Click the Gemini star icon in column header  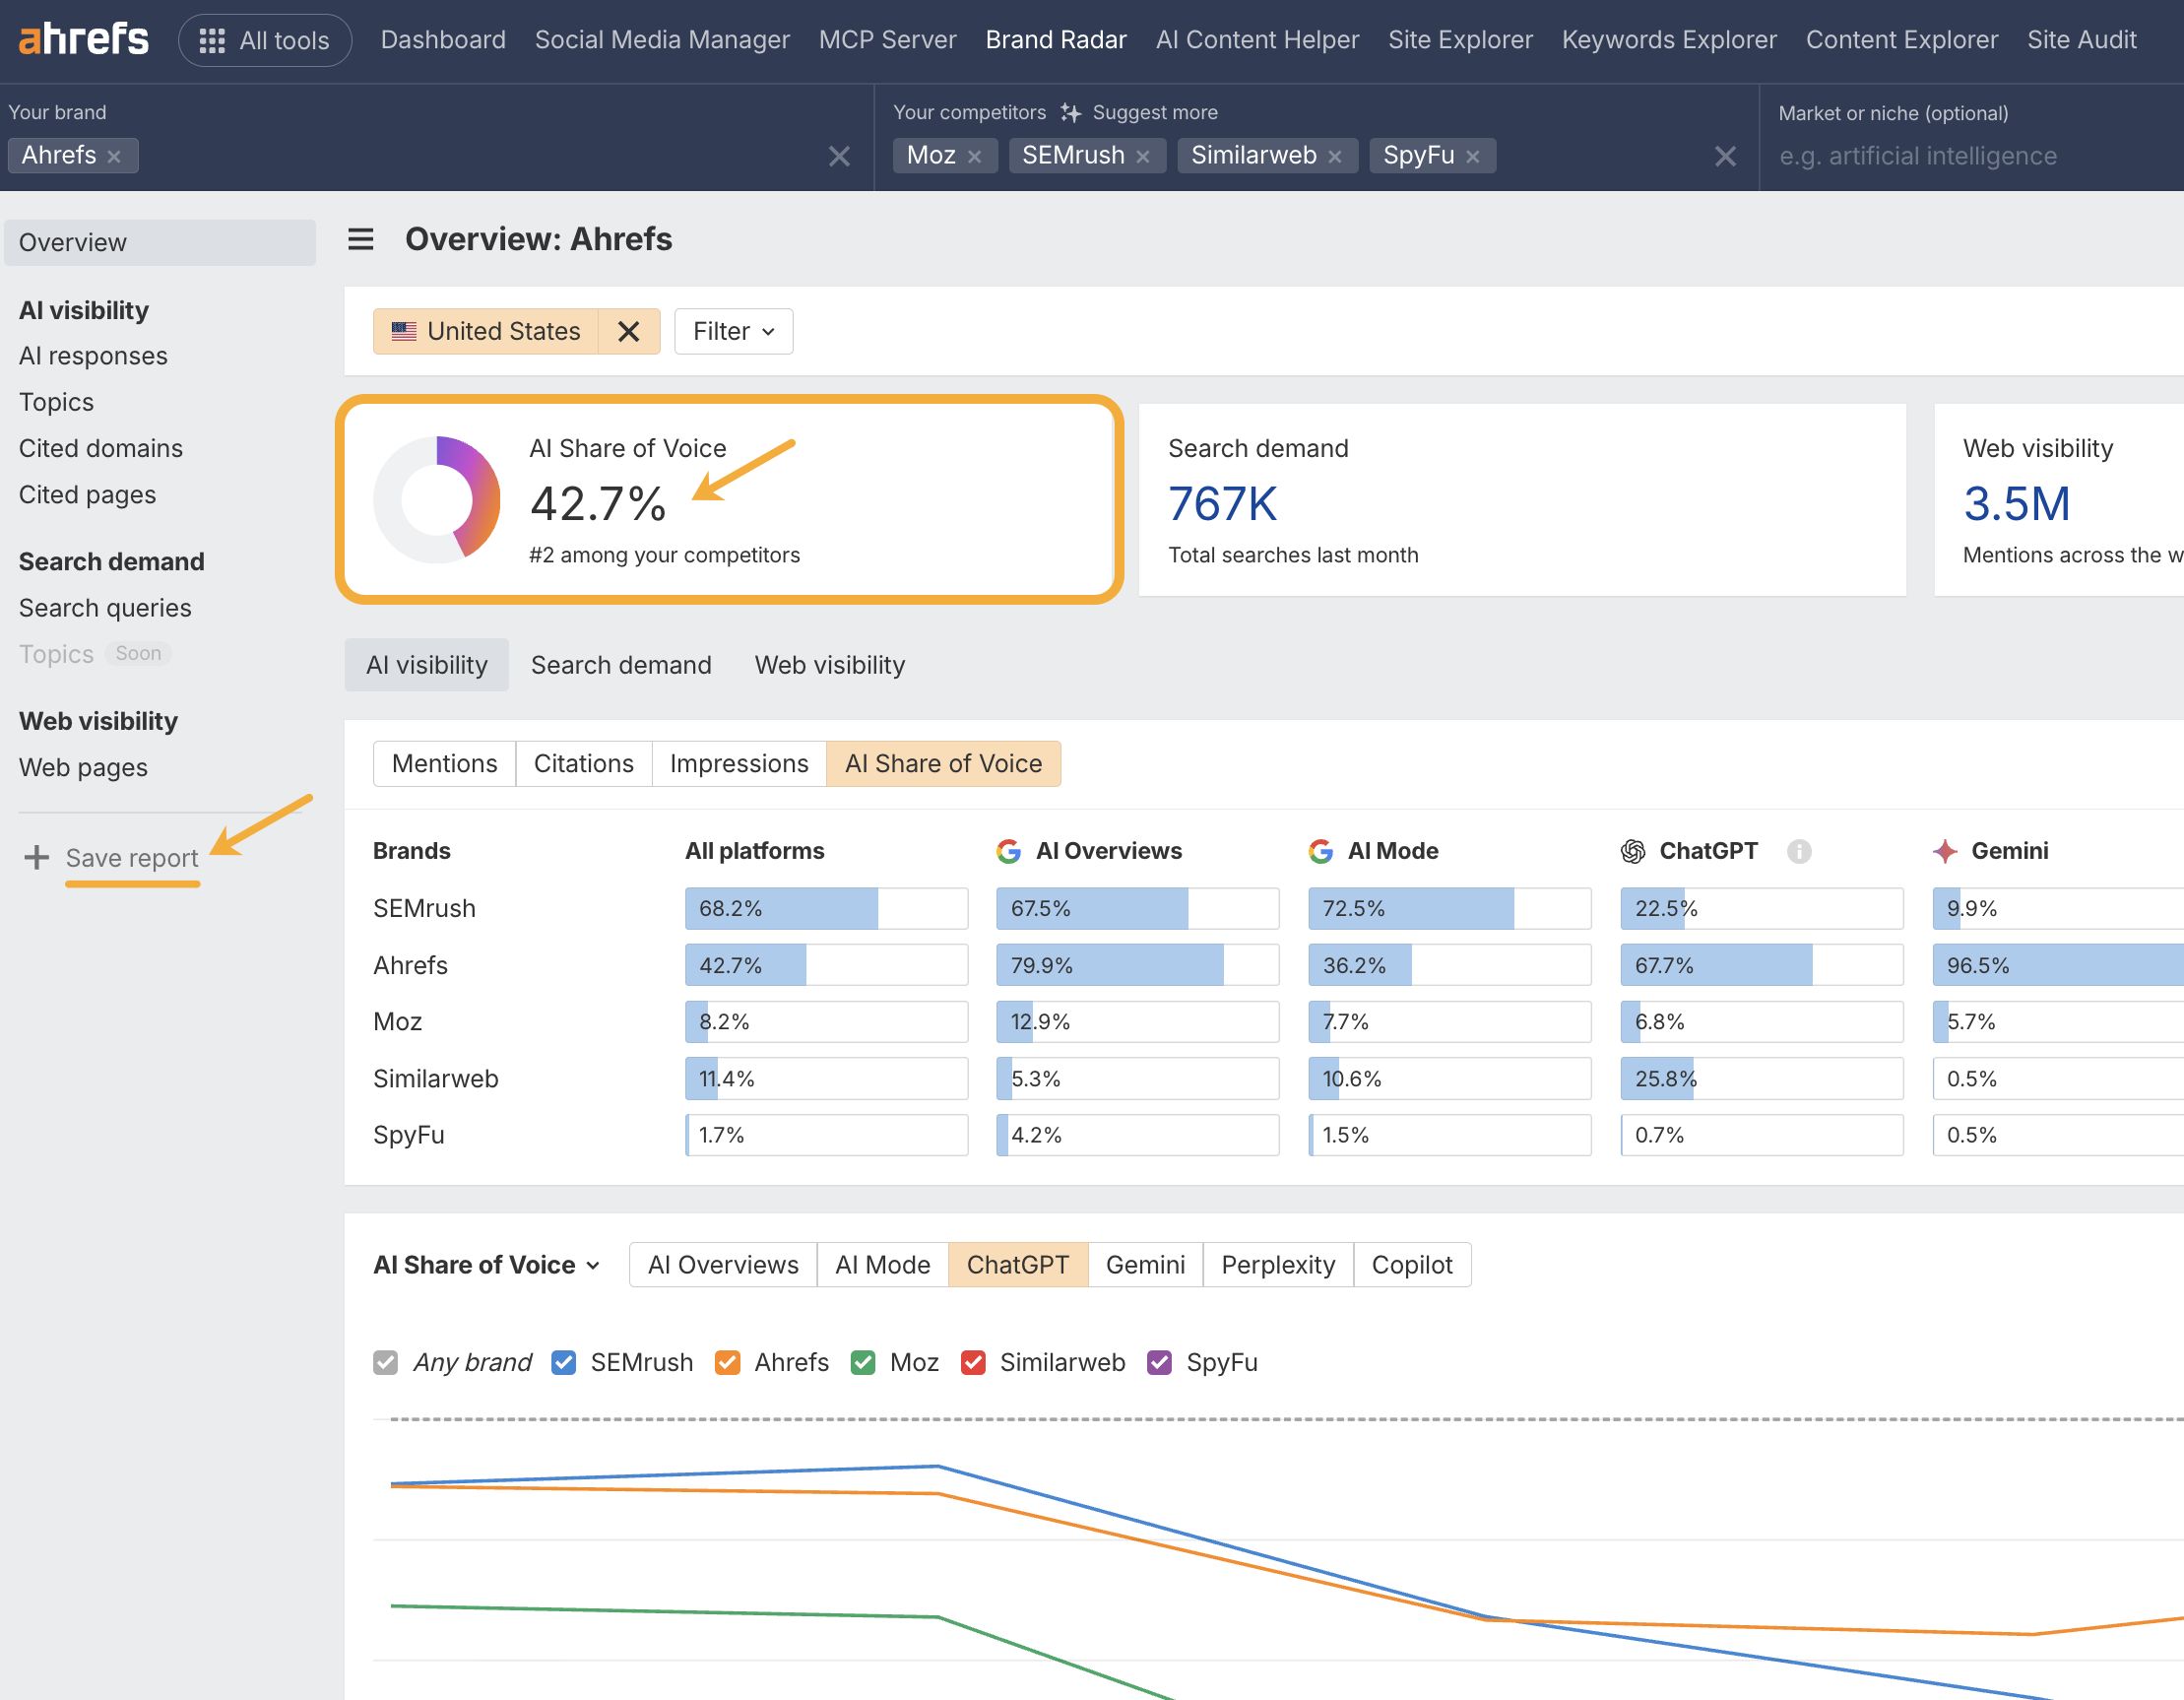pos(1944,851)
